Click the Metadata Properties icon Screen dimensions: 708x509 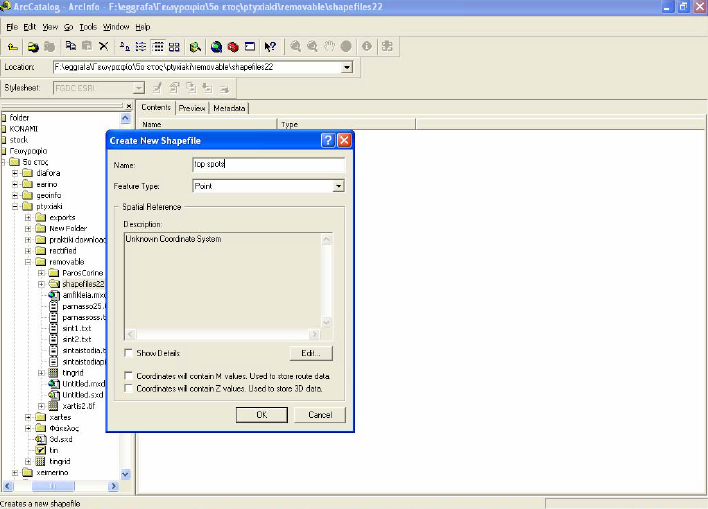tap(174, 88)
